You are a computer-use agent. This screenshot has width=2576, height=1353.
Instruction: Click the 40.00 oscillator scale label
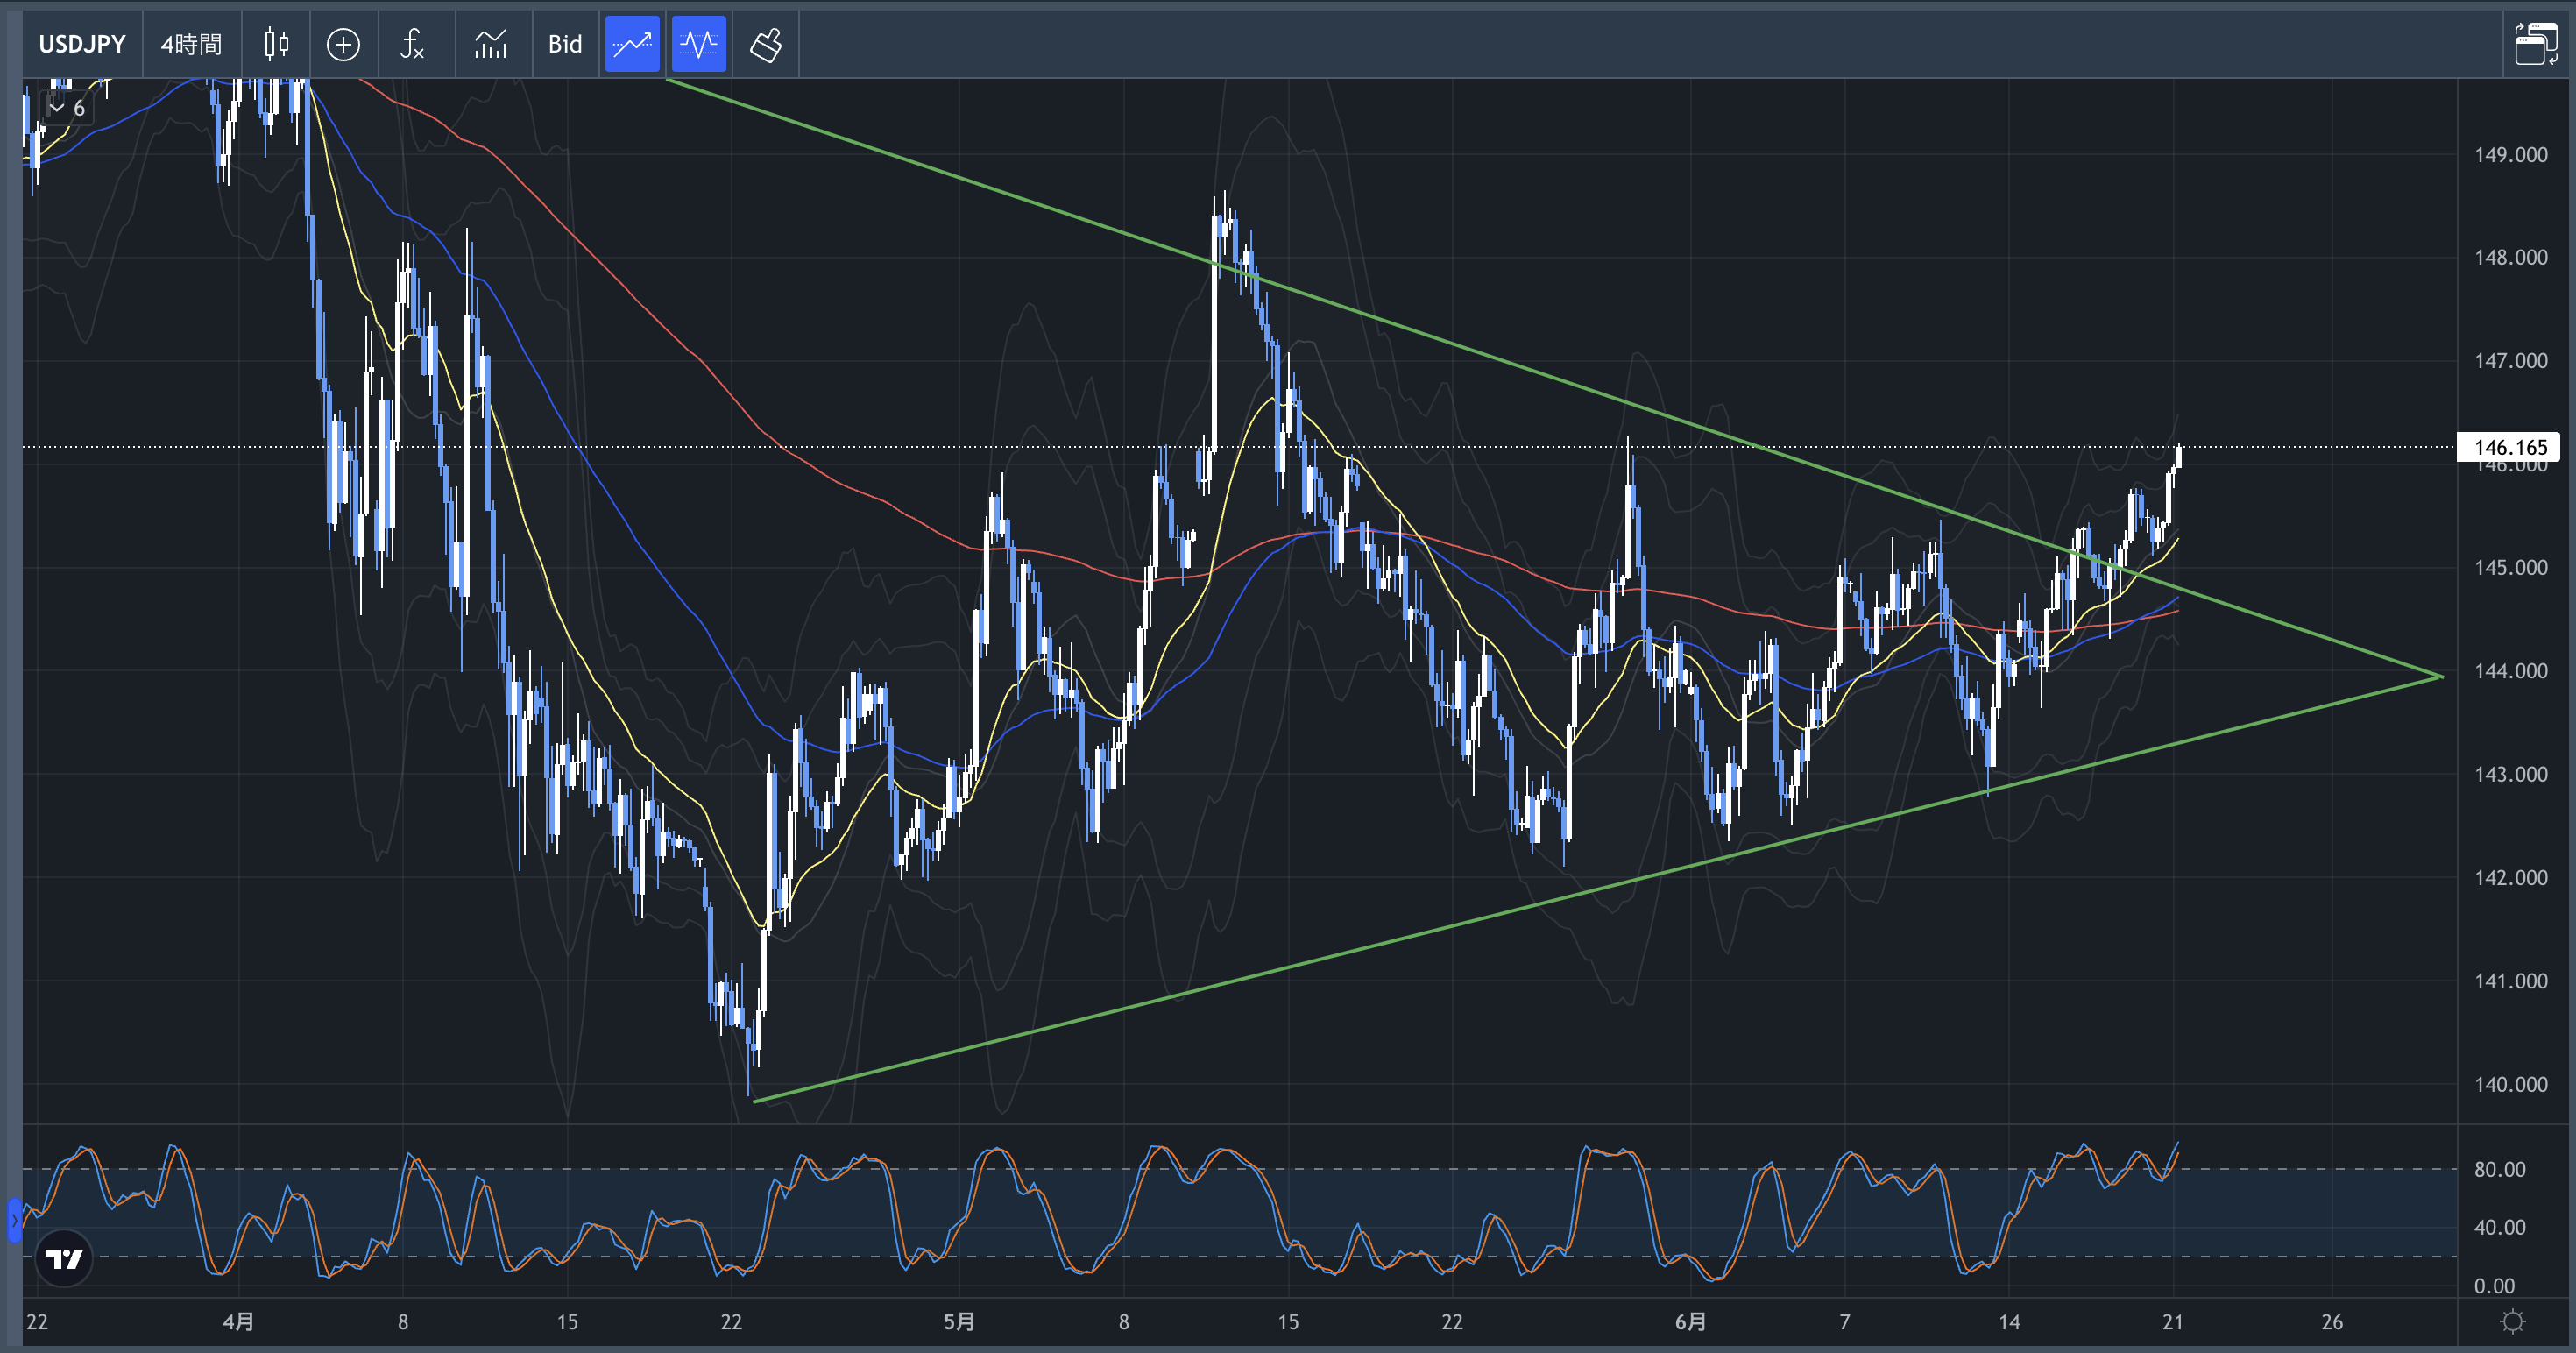tap(2499, 1227)
